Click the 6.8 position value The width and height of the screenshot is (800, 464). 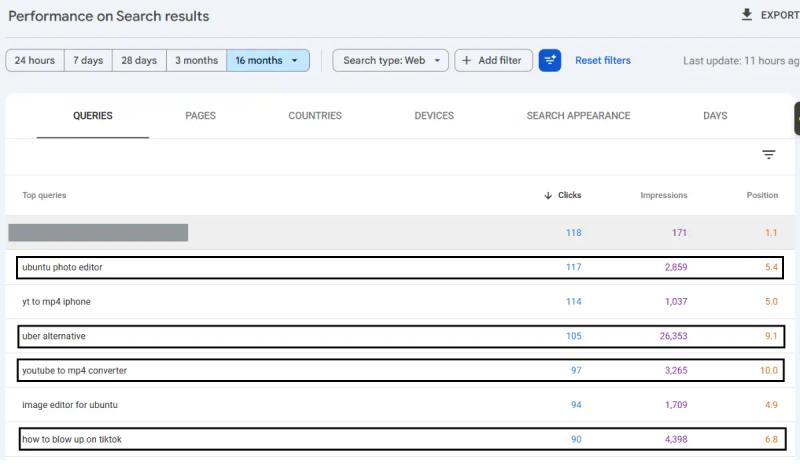click(771, 439)
